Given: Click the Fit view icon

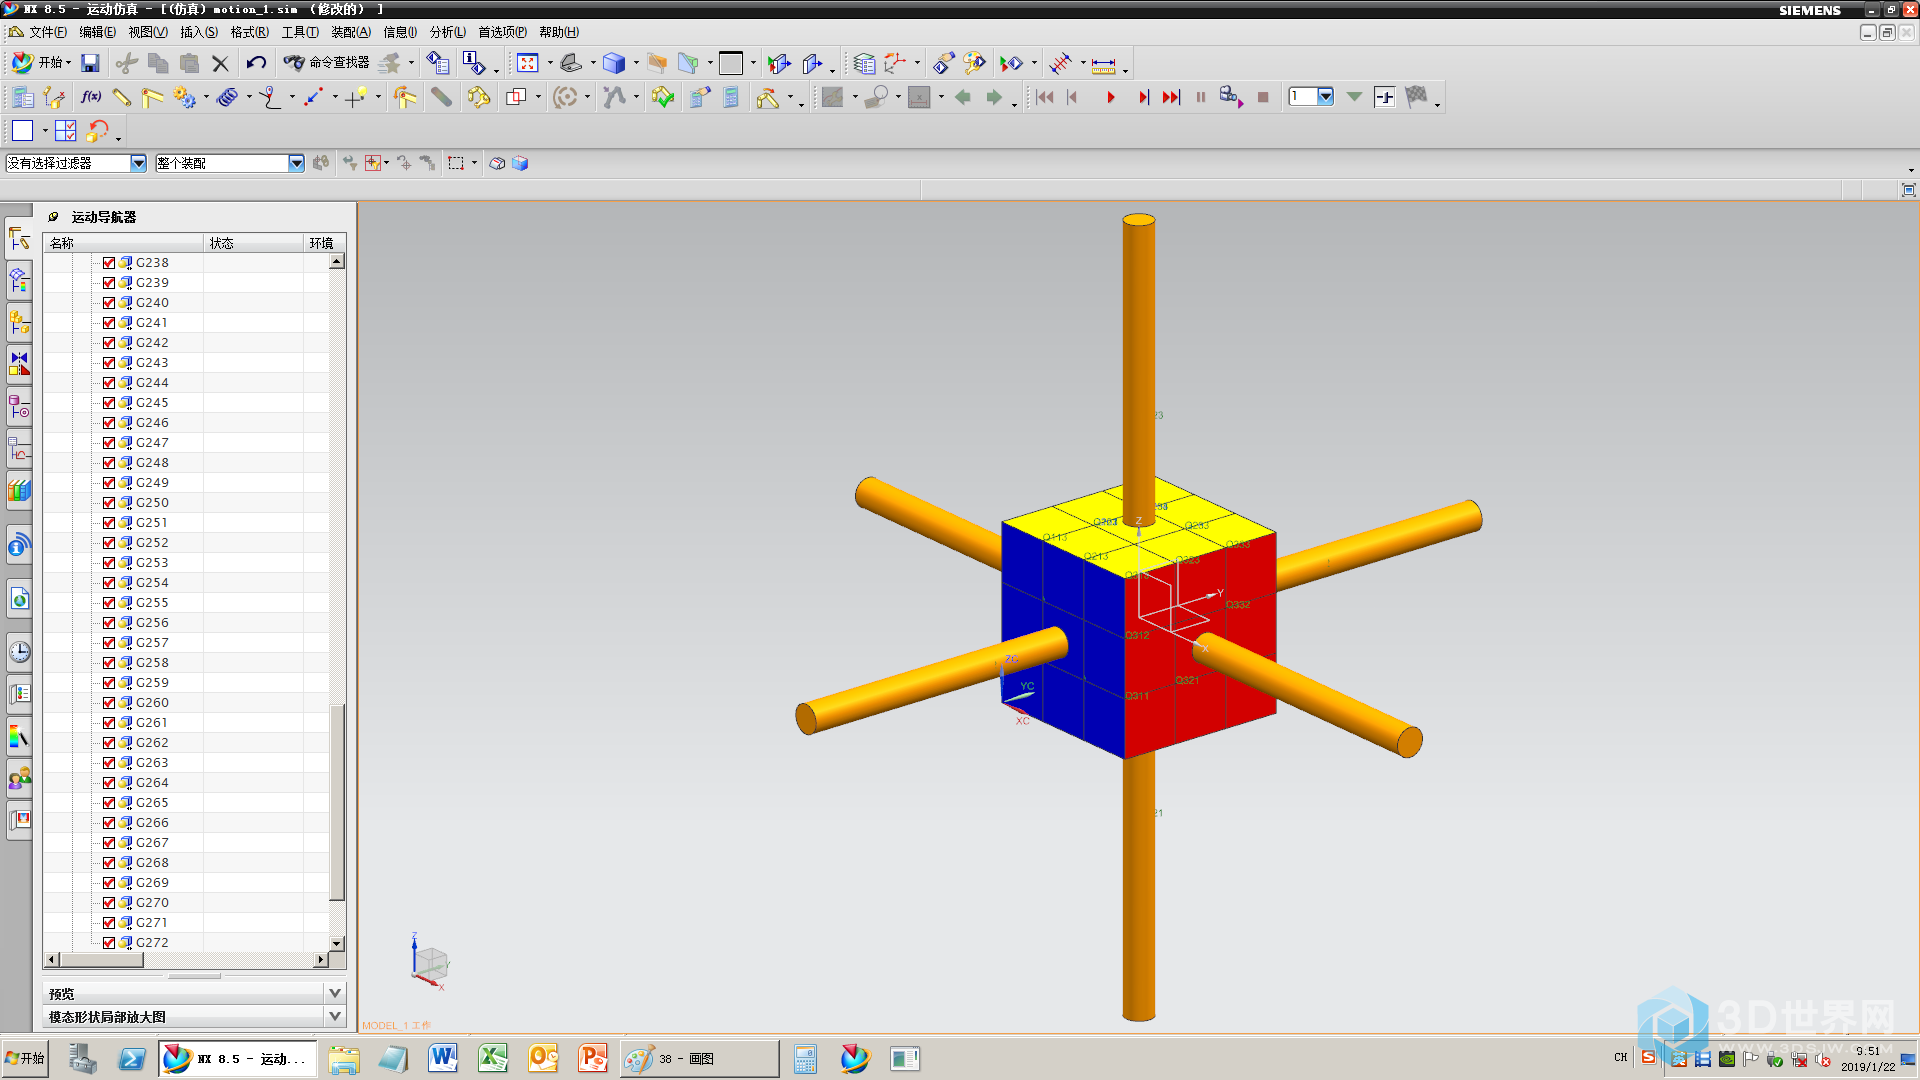Looking at the screenshot, I should tap(528, 63).
